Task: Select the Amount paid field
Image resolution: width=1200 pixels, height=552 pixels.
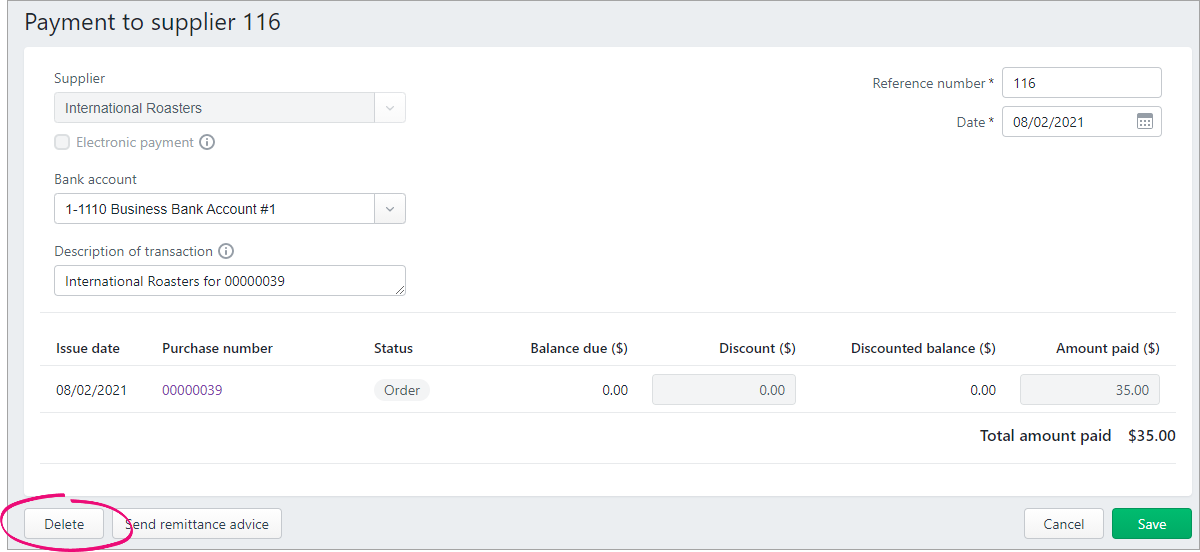Action: pos(1090,390)
